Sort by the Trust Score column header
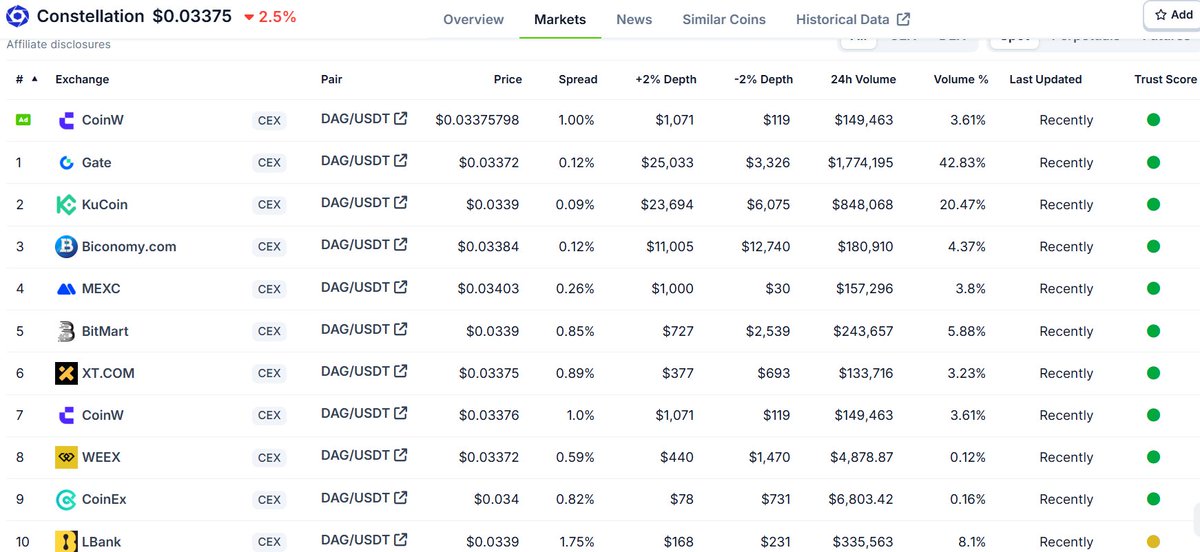 tap(1166, 79)
